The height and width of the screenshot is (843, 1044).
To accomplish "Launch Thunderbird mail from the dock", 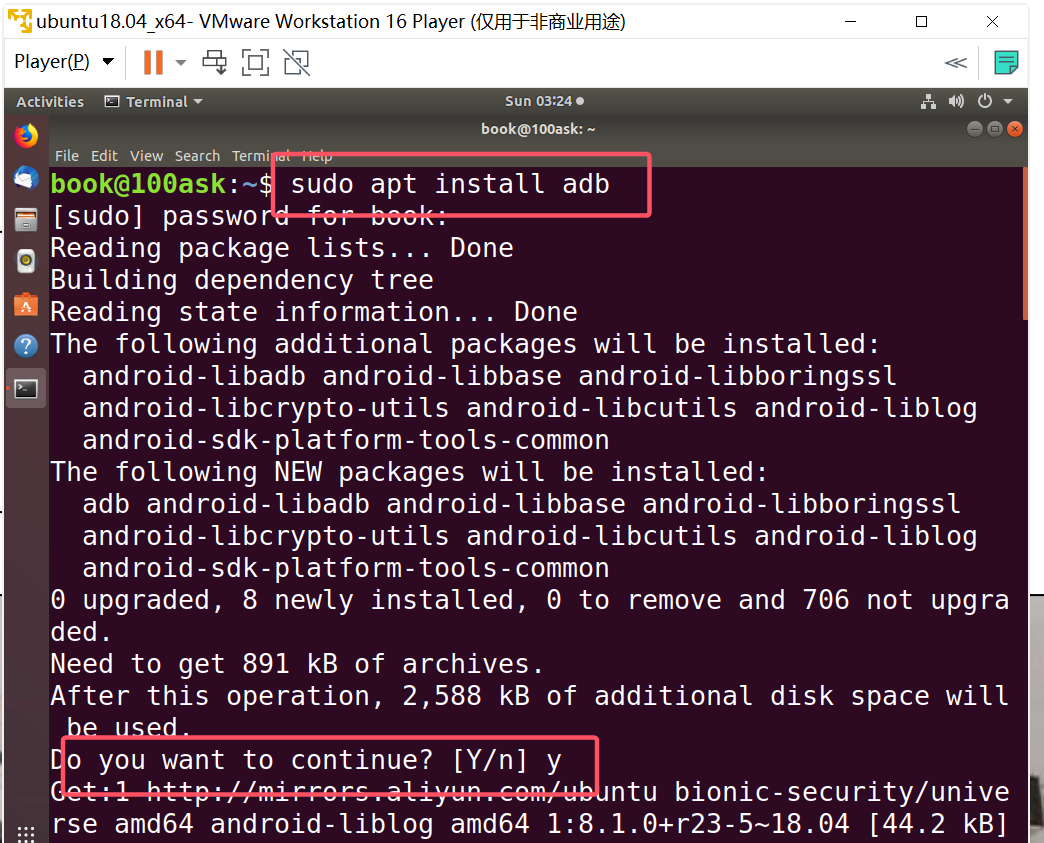I will [x=26, y=178].
